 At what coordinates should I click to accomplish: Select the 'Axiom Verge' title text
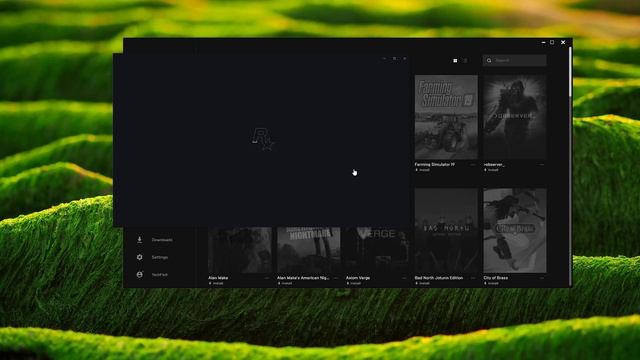coord(358,278)
